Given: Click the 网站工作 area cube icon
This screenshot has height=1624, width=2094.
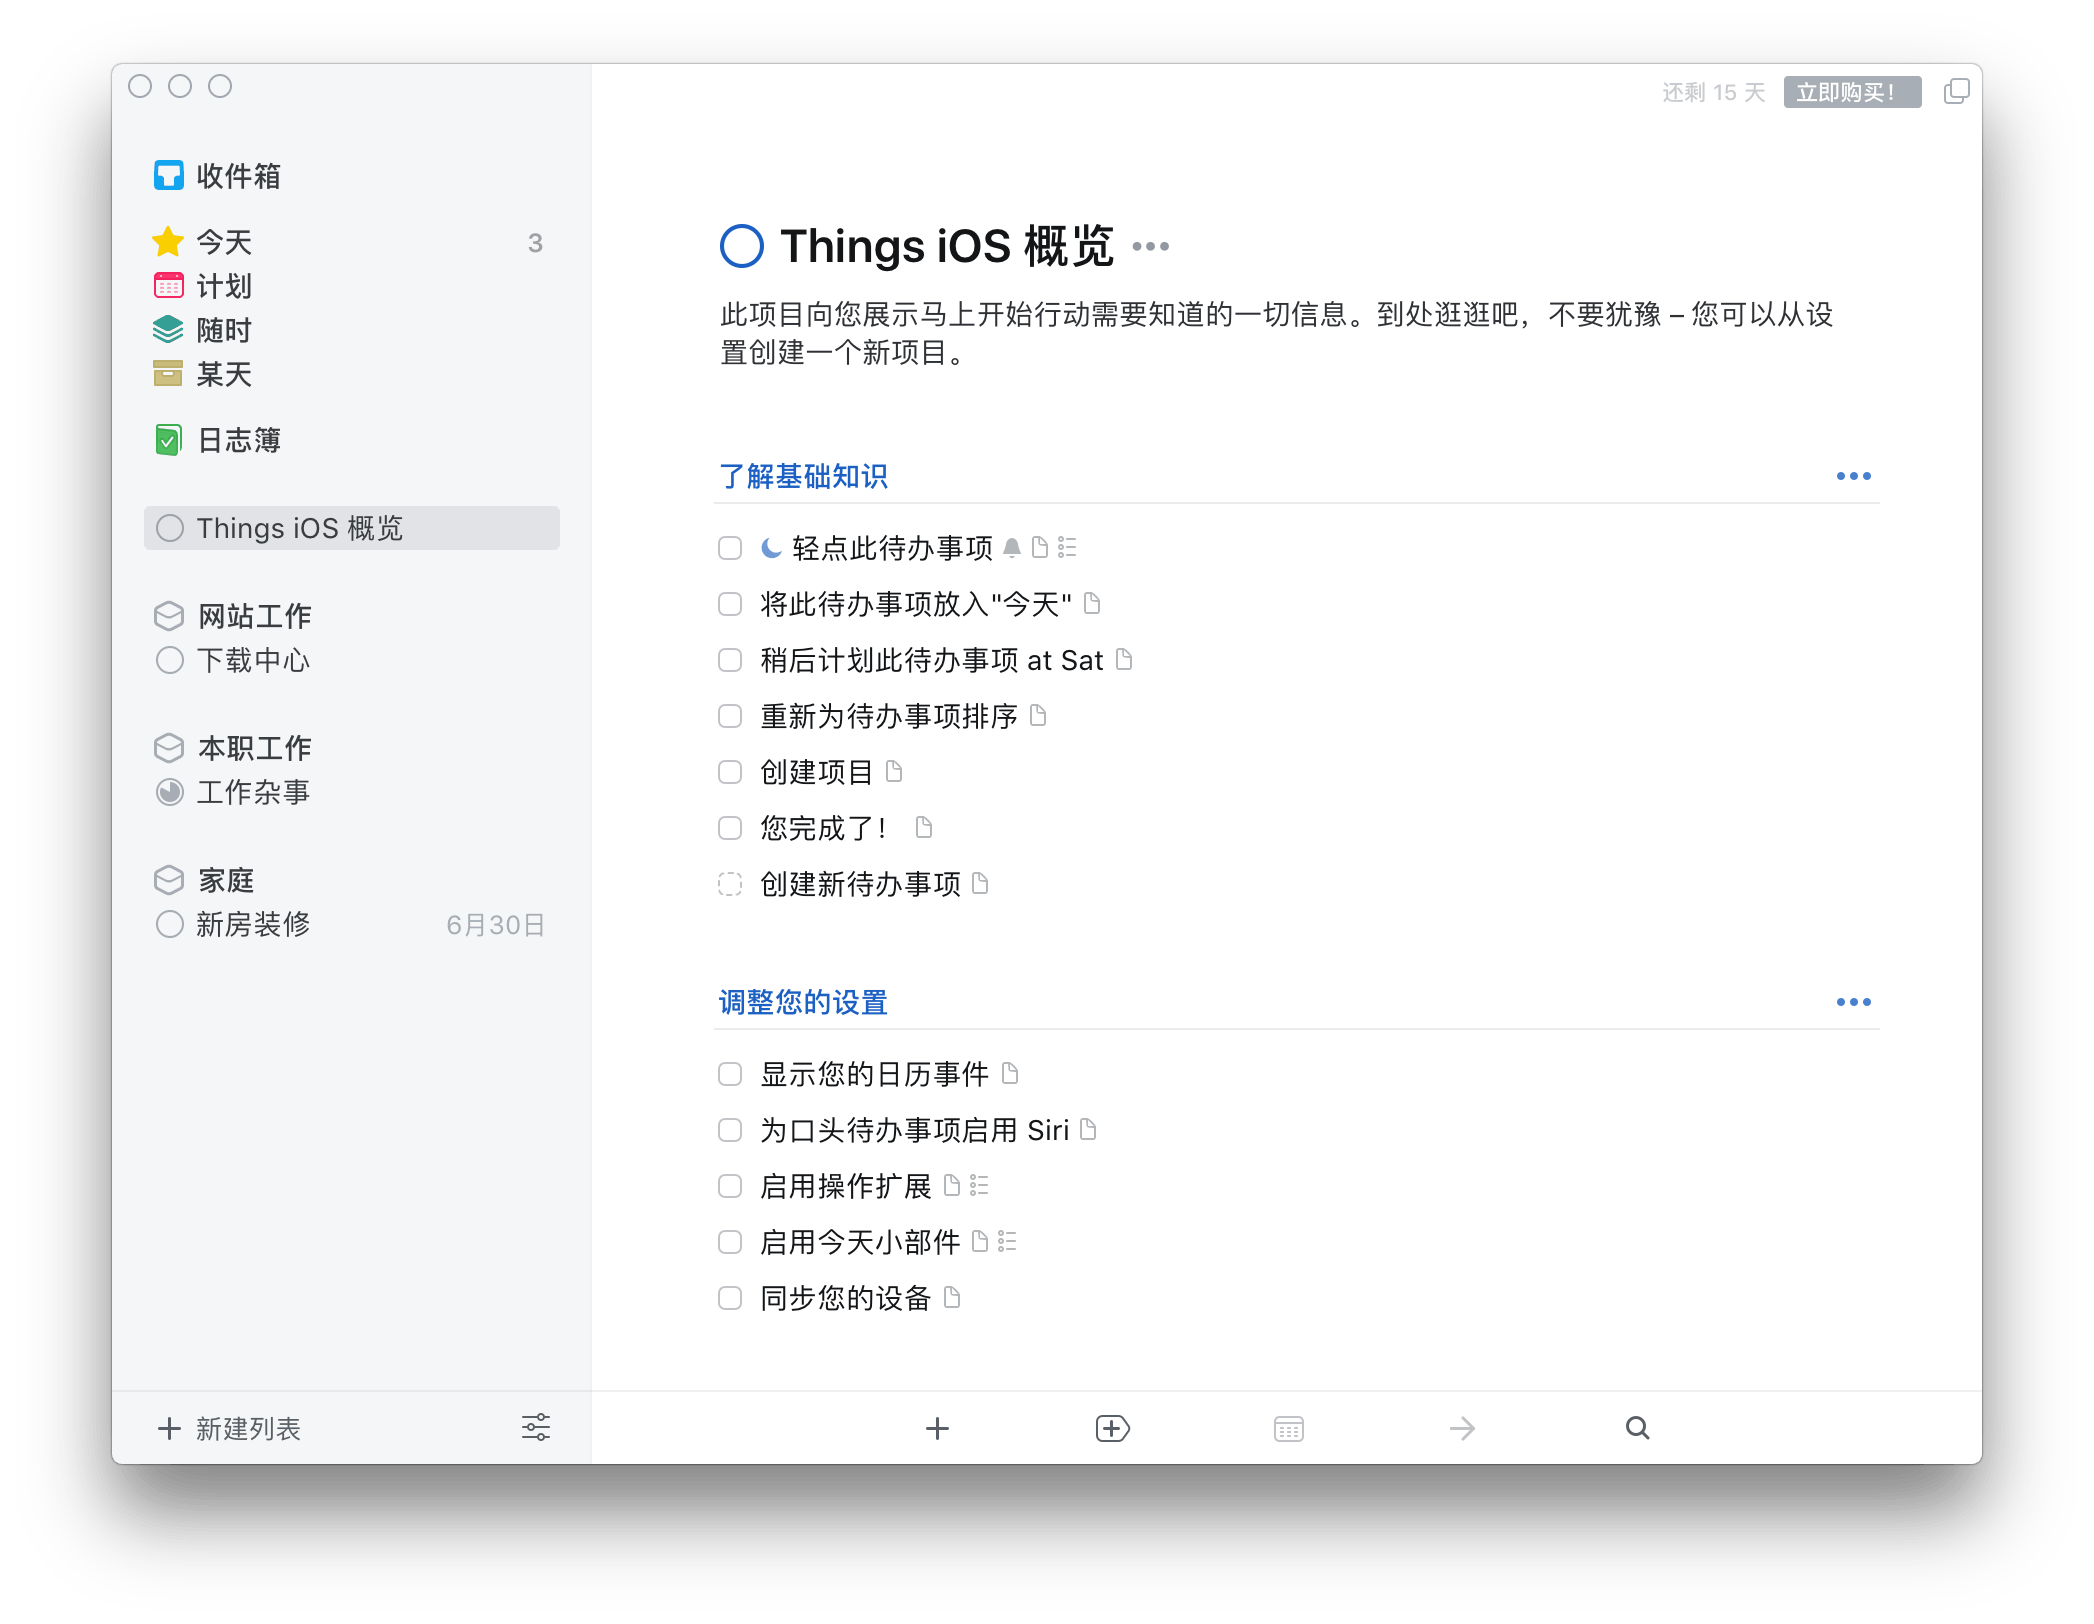Looking at the screenshot, I should coord(169,616).
